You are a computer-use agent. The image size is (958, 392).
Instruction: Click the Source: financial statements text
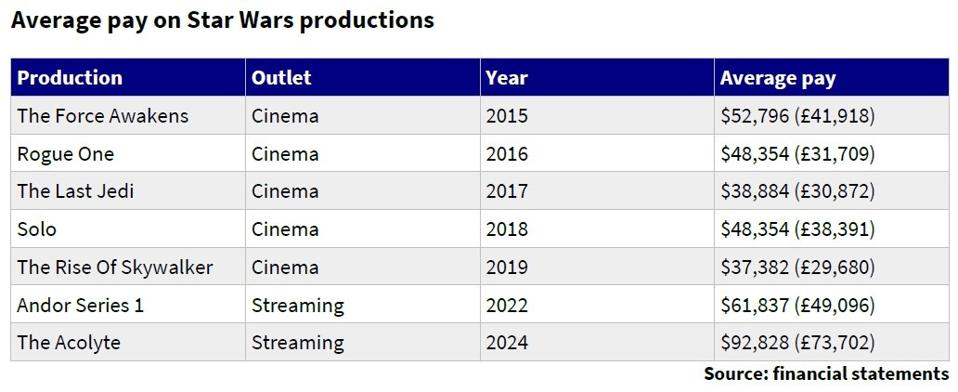[x=826, y=373]
